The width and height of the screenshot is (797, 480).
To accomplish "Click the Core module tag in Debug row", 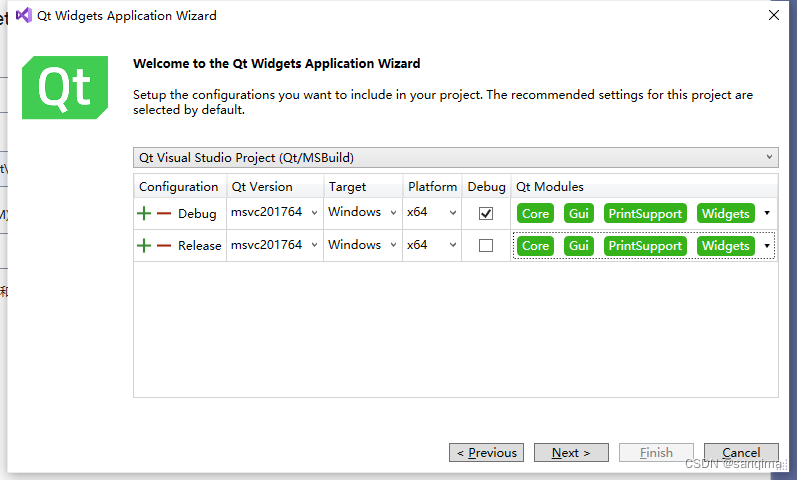I will (x=535, y=214).
